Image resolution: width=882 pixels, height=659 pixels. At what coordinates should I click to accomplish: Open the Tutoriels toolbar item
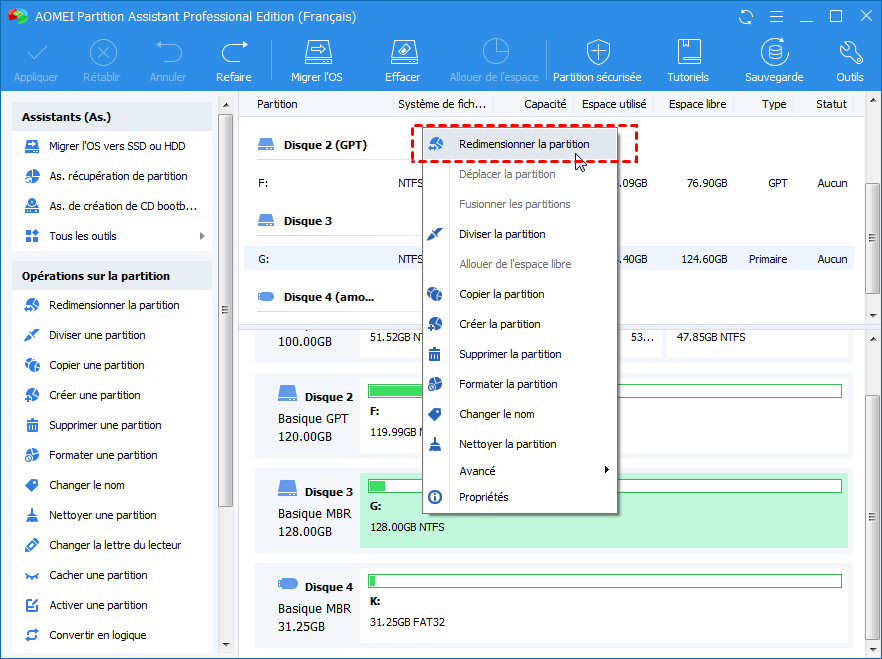688,61
